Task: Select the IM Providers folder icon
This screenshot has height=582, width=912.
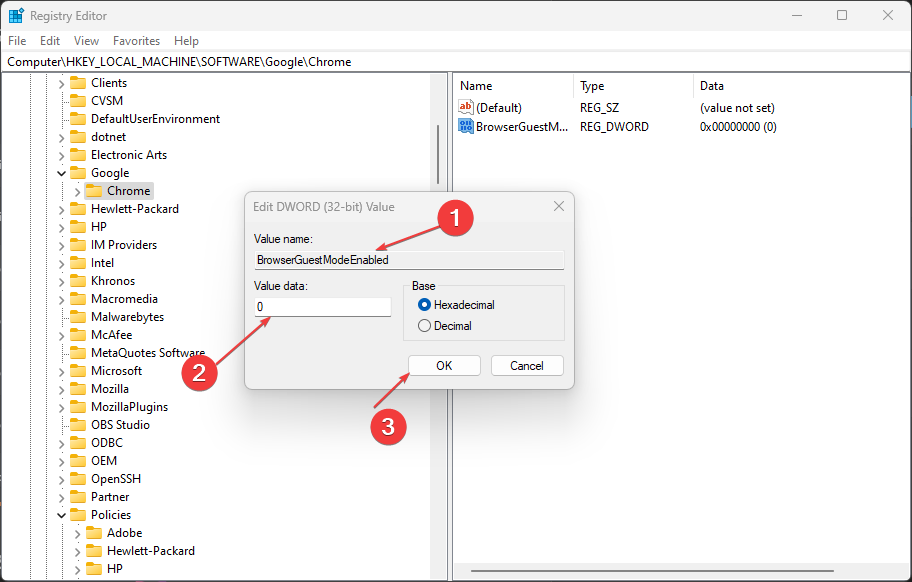Action: click(78, 245)
